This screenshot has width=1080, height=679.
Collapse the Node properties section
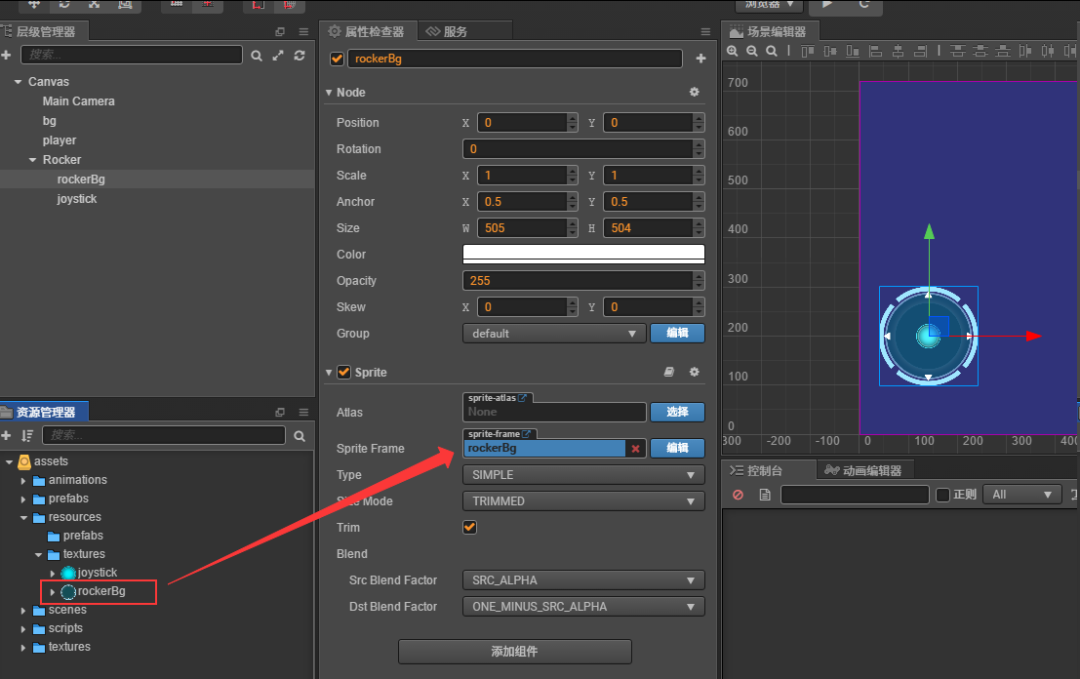(329, 92)
